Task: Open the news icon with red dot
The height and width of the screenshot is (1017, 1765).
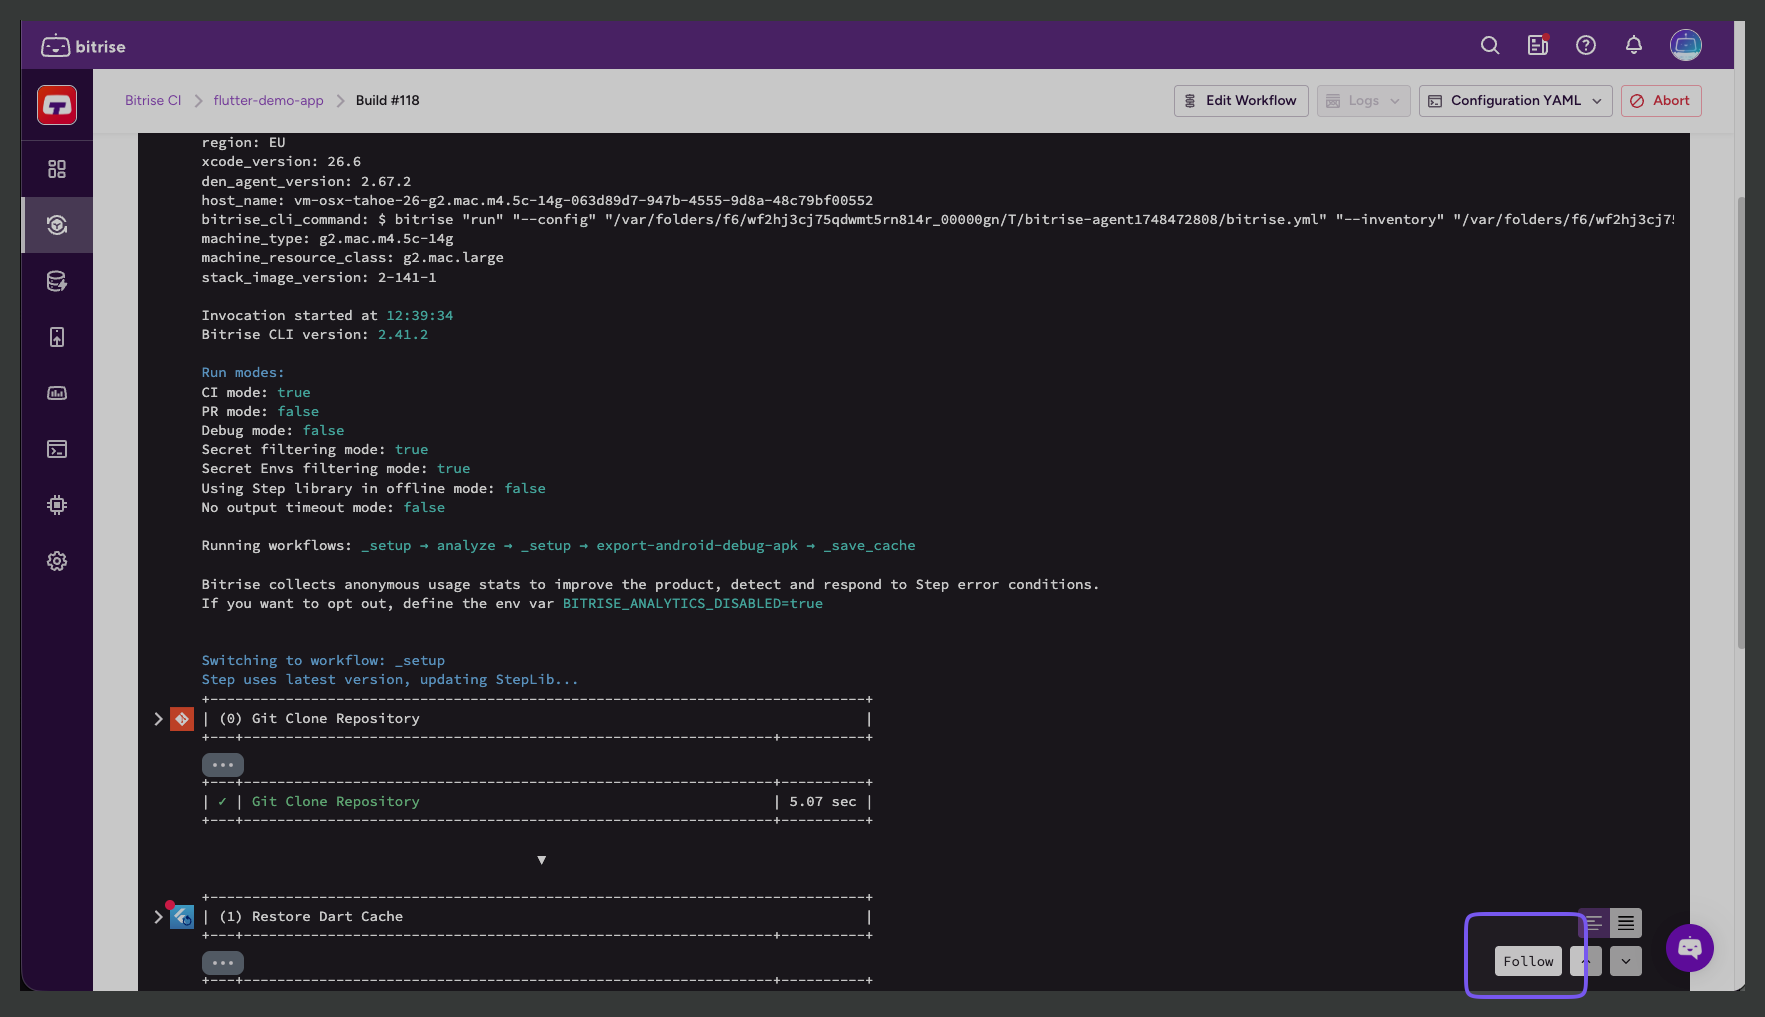Action: tap(1538, 45)
